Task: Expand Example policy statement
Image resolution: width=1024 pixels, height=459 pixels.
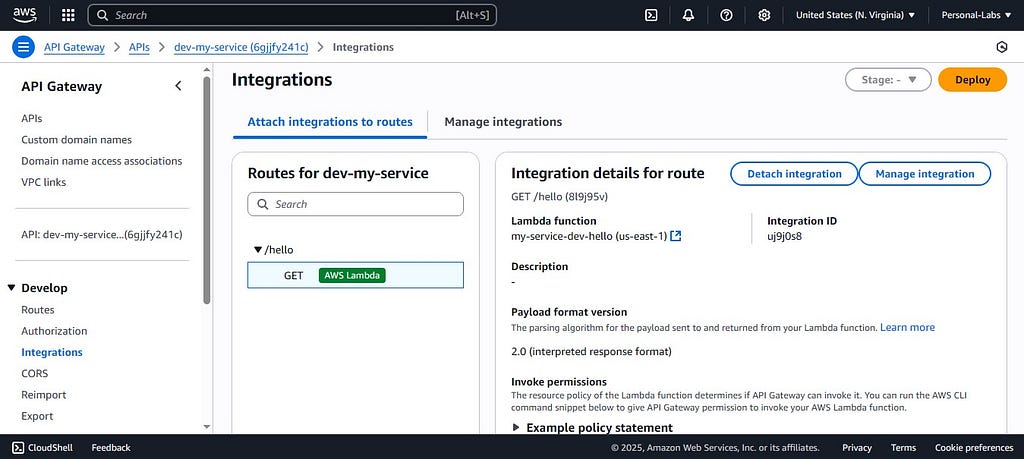Action: click(592, 428)
